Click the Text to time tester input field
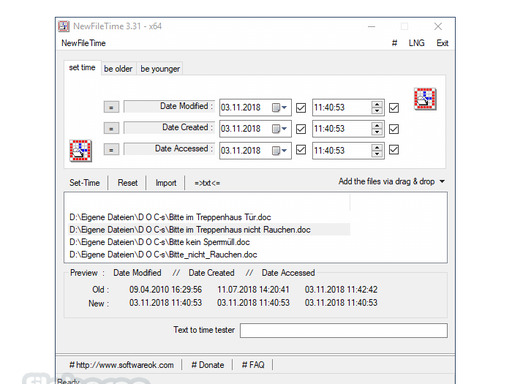Screen dimensions: 512x384 pyautogui.click(x=344, y=330)
